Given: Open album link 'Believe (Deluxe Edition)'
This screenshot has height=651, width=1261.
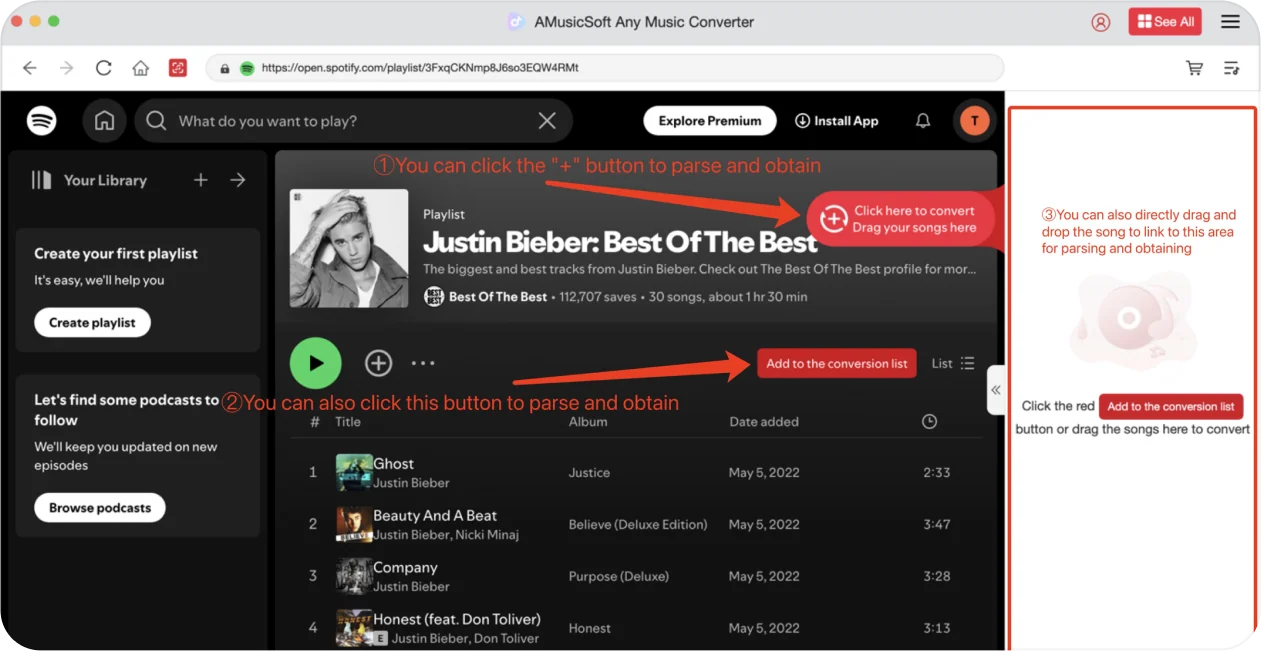Looking at the screenshot, I should coord(638,525).
